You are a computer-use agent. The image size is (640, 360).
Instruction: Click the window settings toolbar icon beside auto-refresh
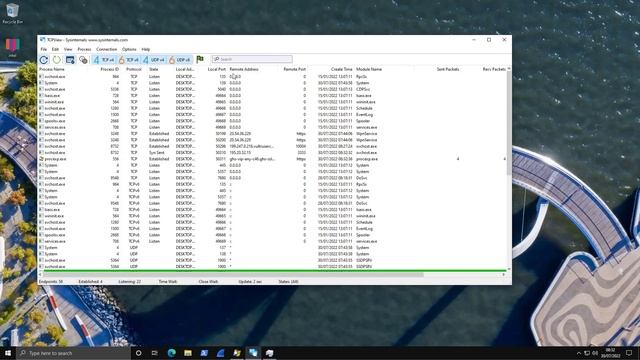pos(70,60)
